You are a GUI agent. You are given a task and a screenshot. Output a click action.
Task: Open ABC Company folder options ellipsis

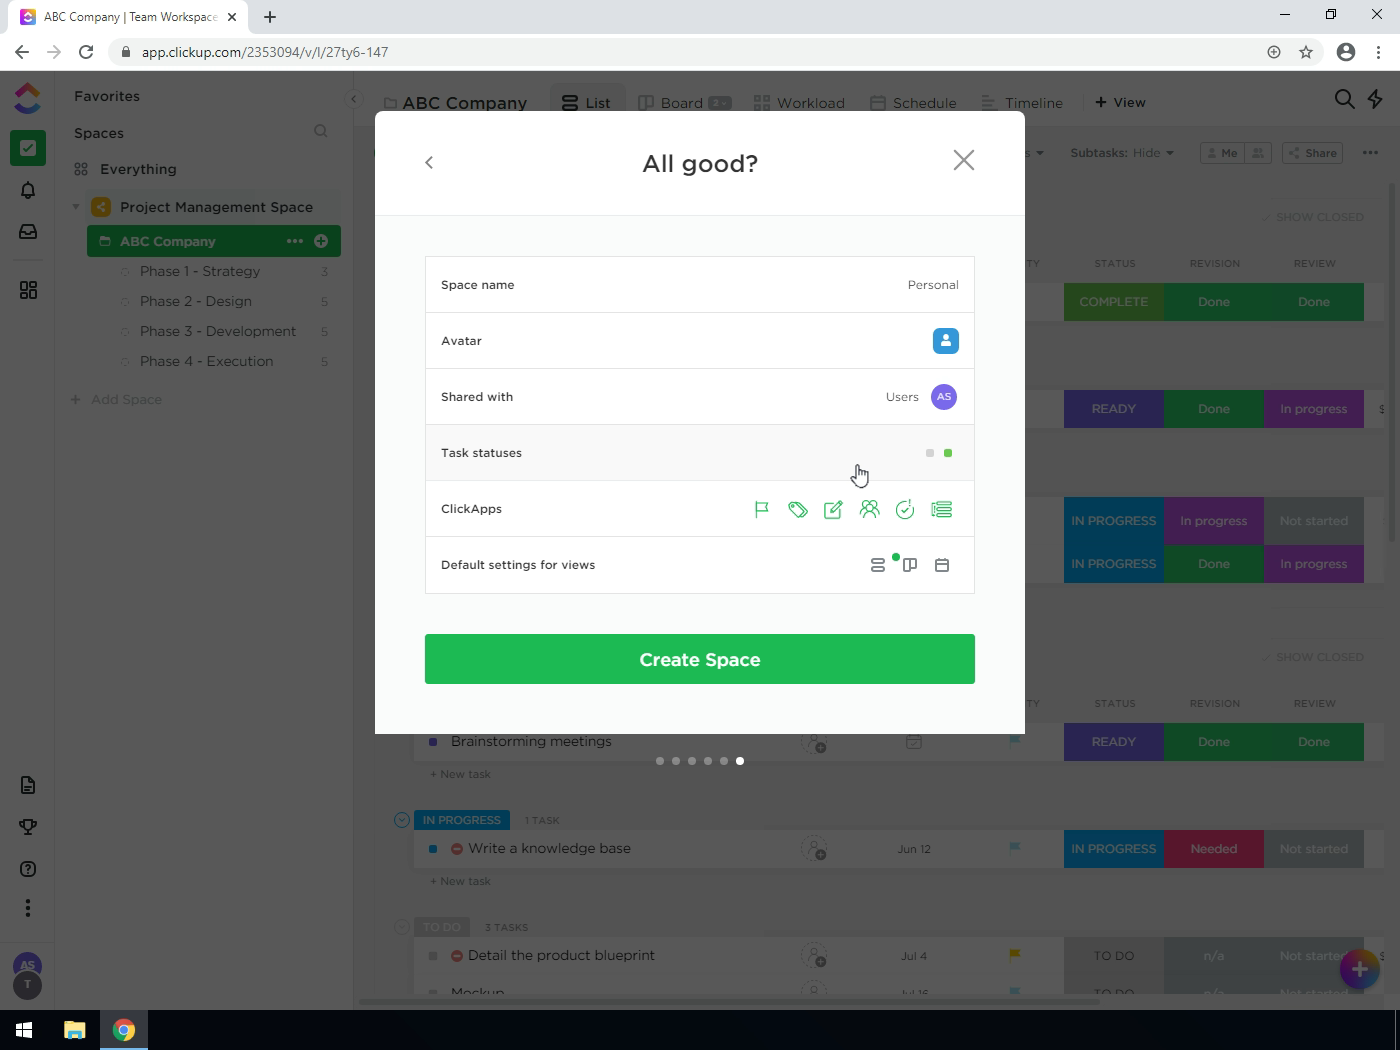(294, 241)
